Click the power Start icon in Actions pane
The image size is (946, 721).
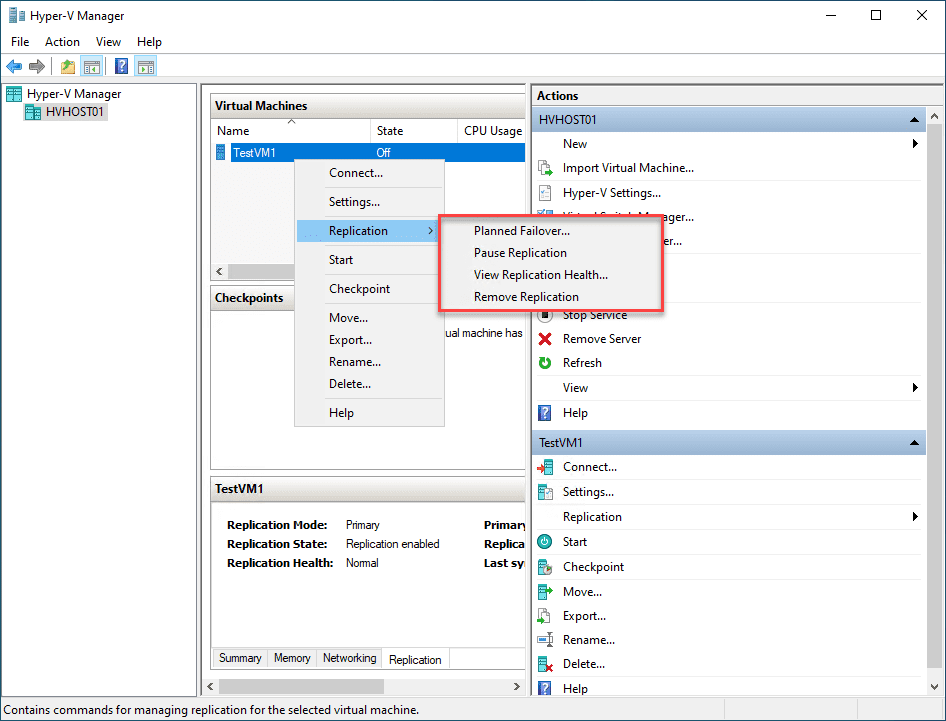click(x=545, y=542)
